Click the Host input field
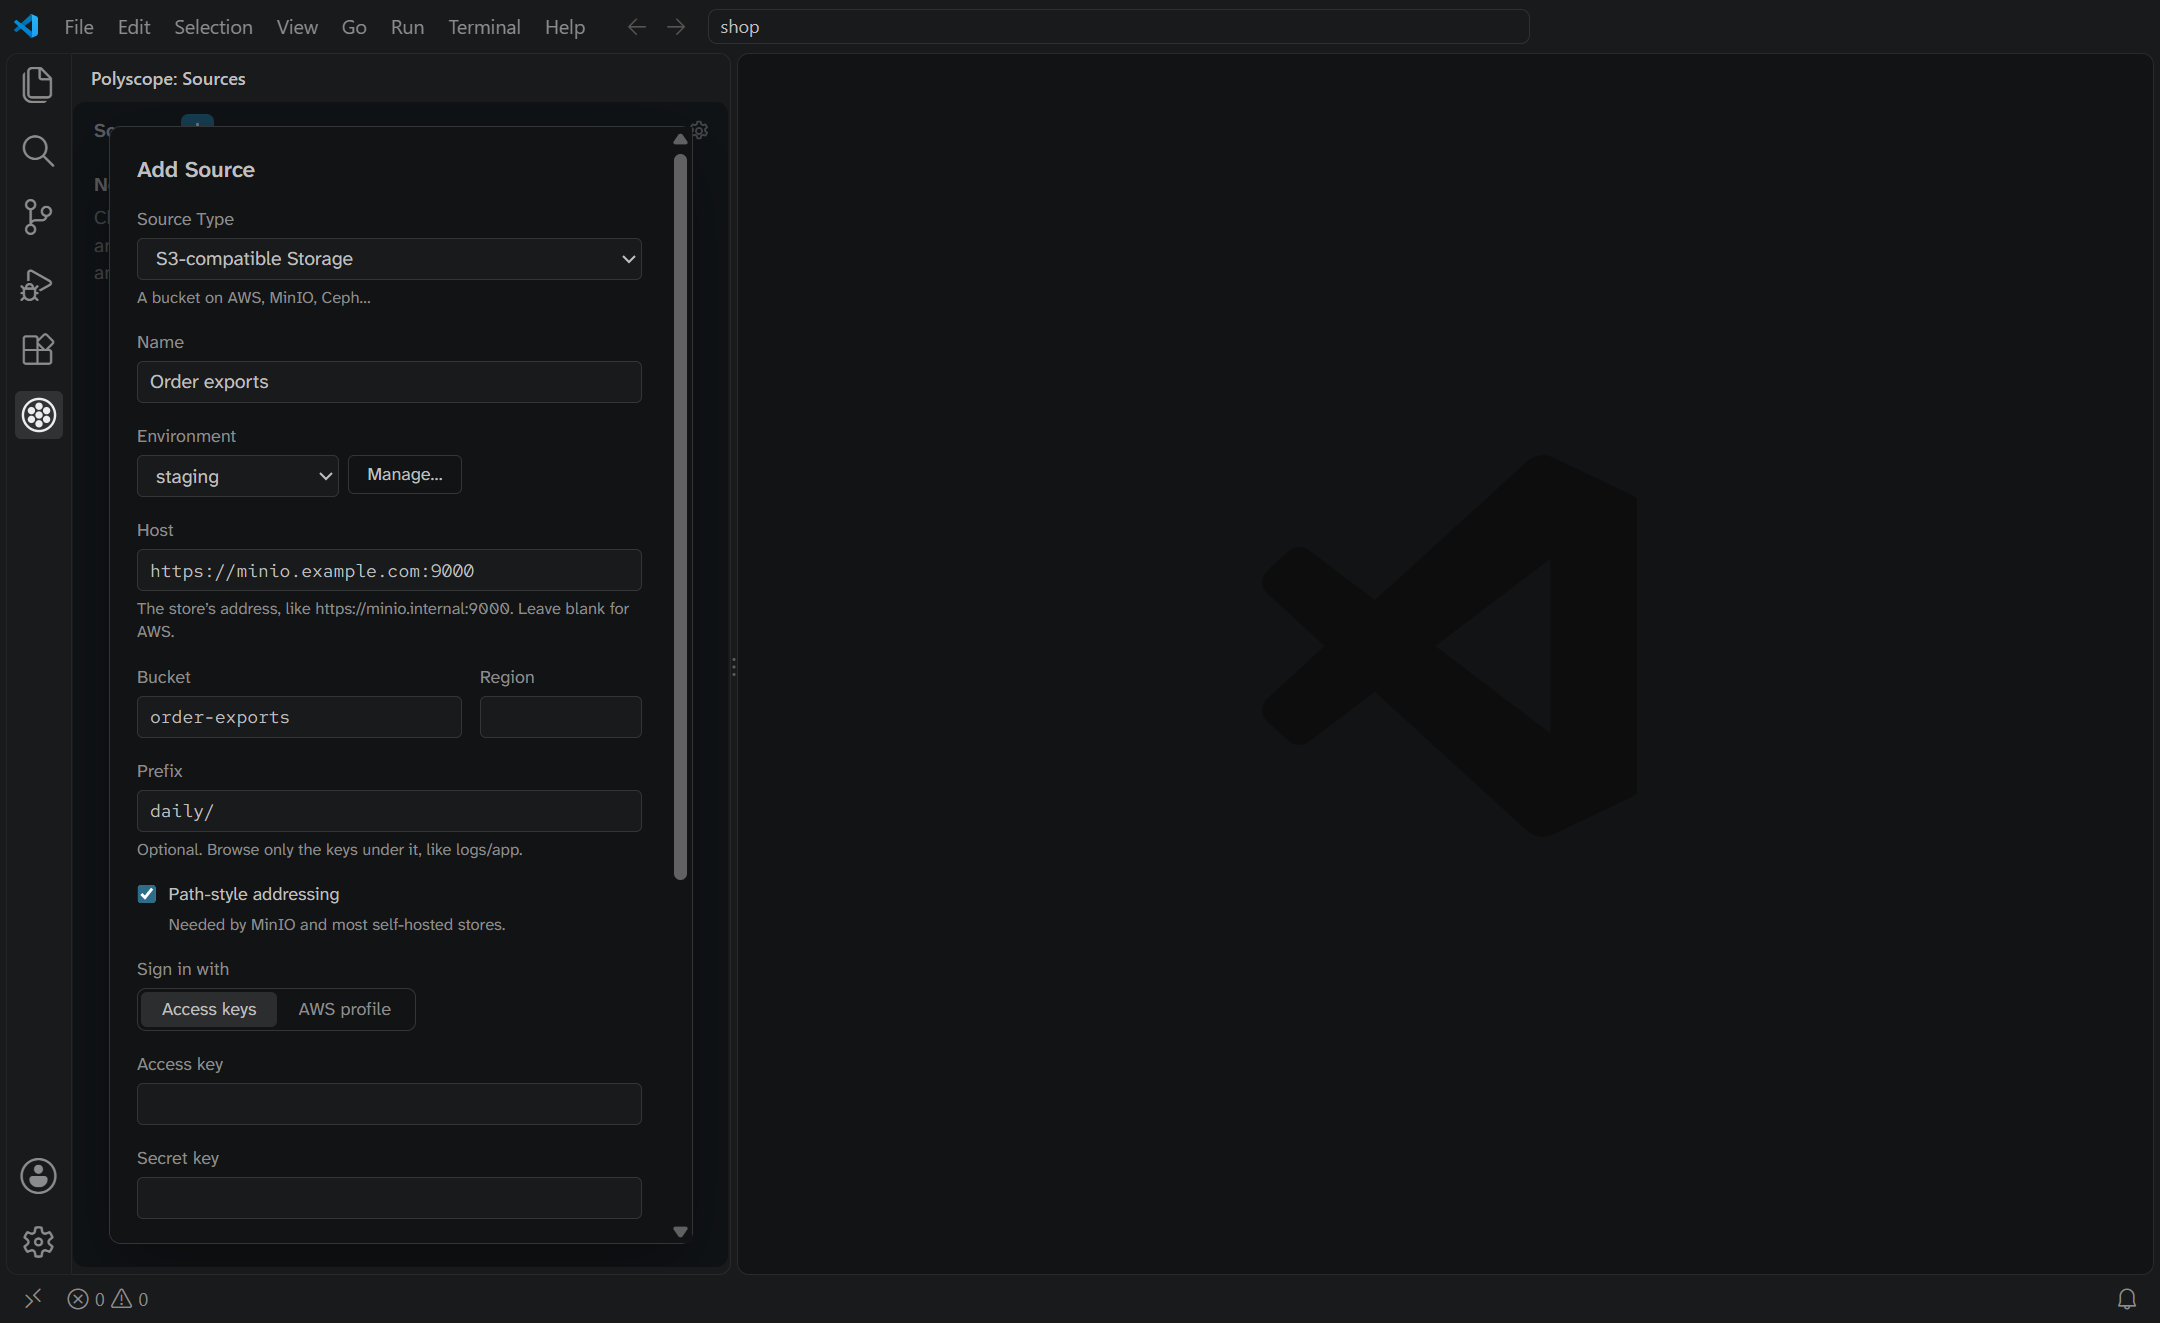 389,570
